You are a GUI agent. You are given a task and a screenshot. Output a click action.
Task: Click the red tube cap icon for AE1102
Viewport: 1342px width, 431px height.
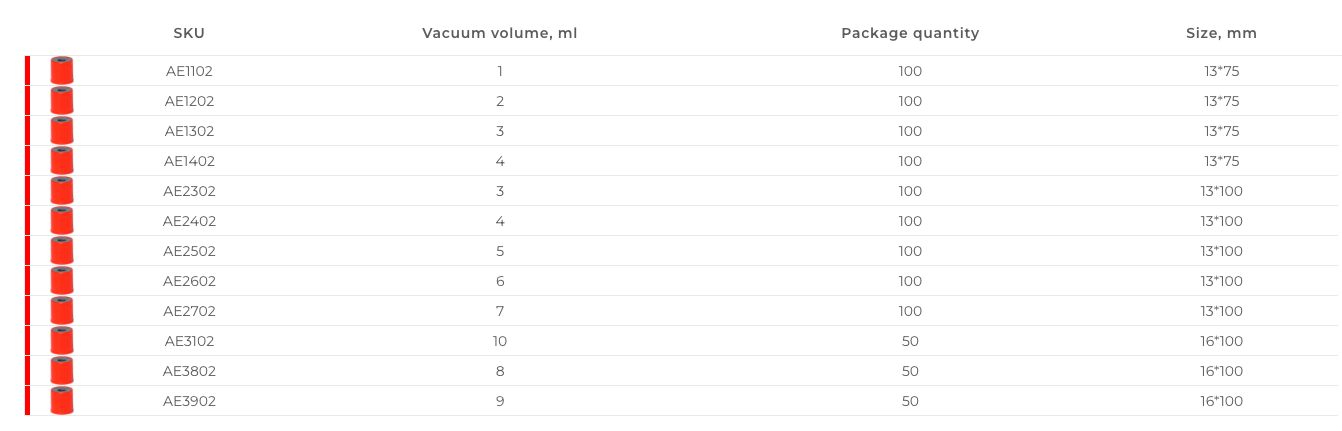(62, 71)
